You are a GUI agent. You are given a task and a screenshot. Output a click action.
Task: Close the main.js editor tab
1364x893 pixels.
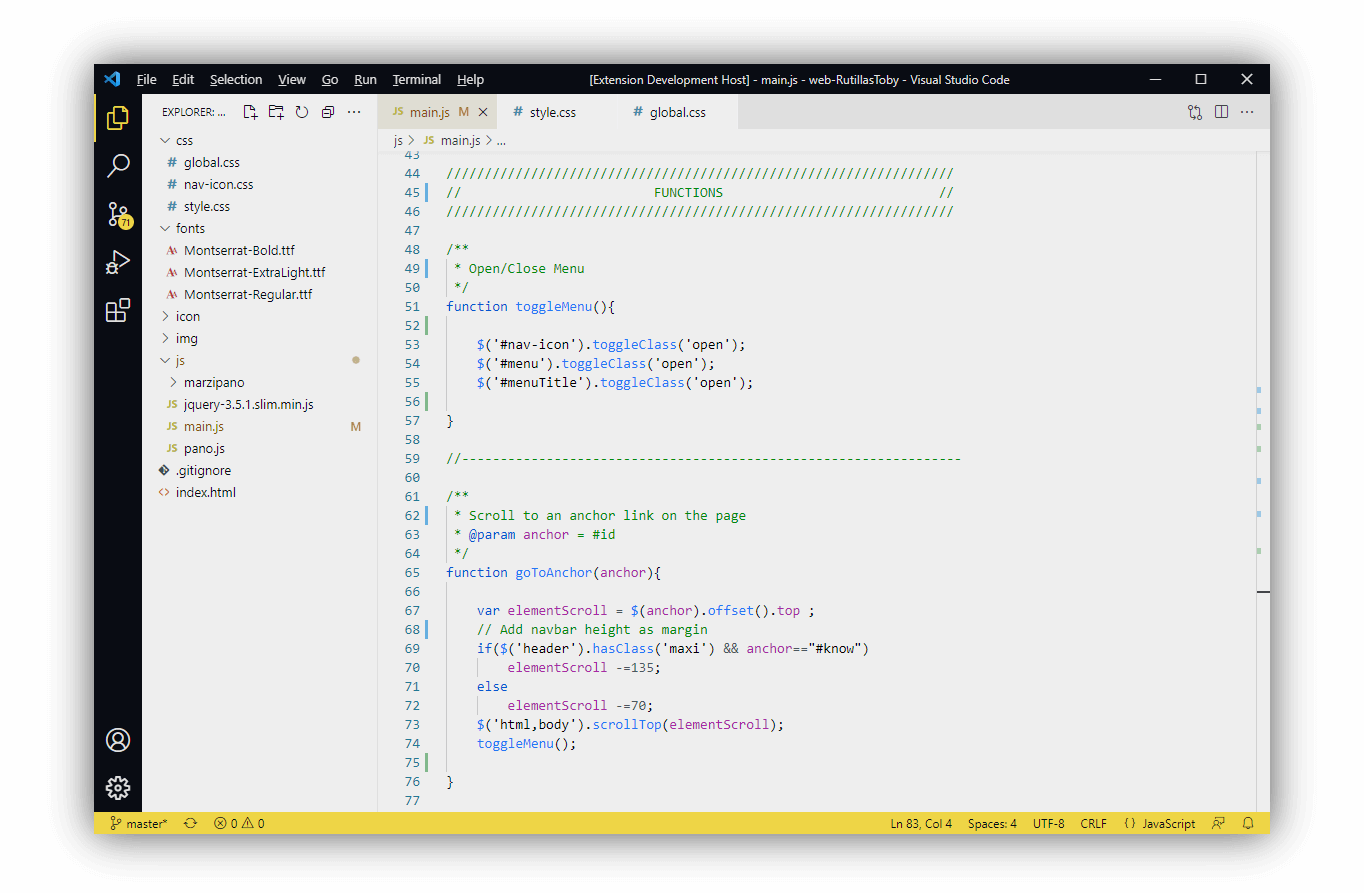click(x=483, y=112)
